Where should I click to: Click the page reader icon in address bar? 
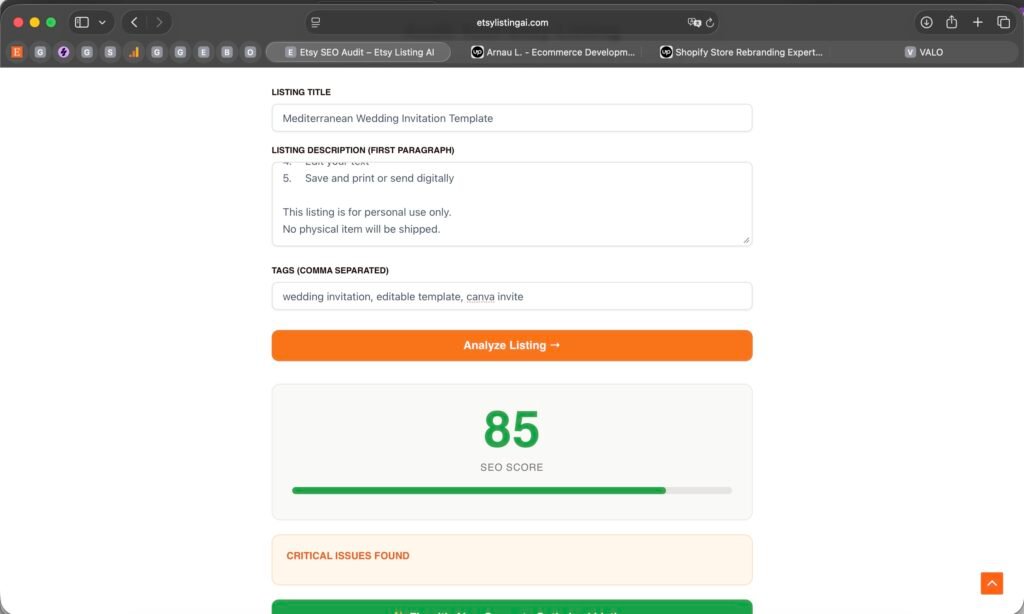coord(316,22)
